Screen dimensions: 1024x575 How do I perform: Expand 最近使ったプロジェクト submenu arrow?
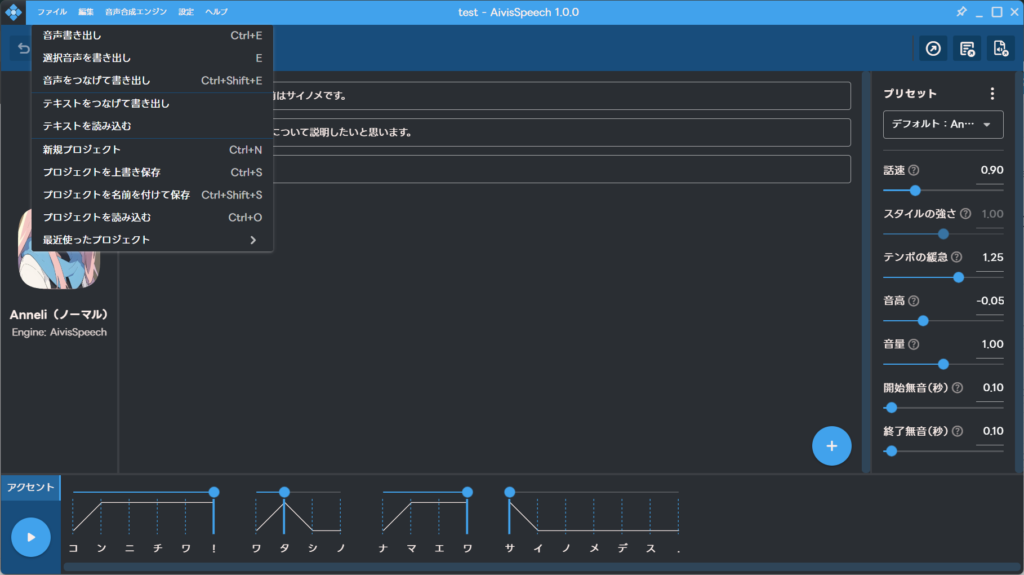pyautogui.click(x=253, y=240)
